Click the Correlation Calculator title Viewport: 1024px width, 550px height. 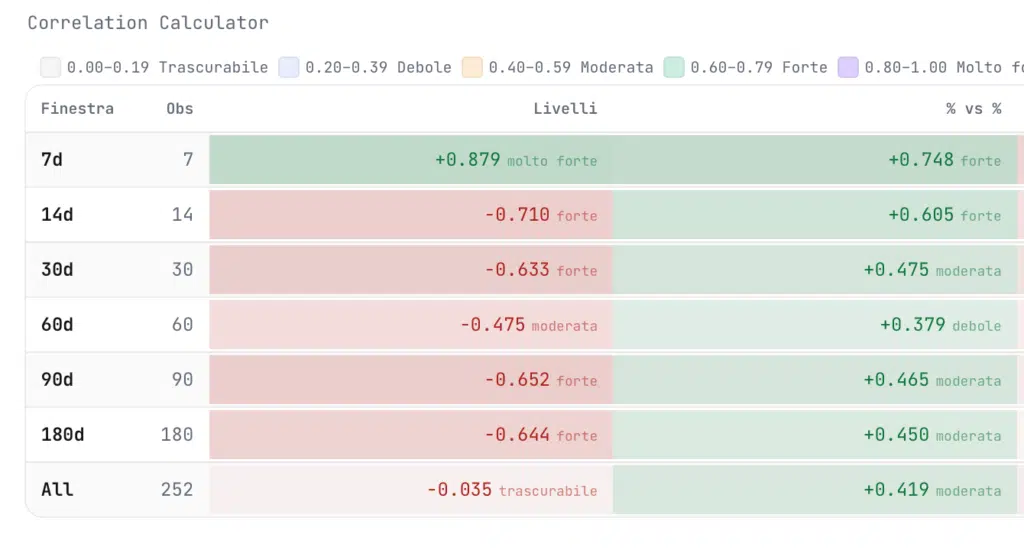point(148,23)
